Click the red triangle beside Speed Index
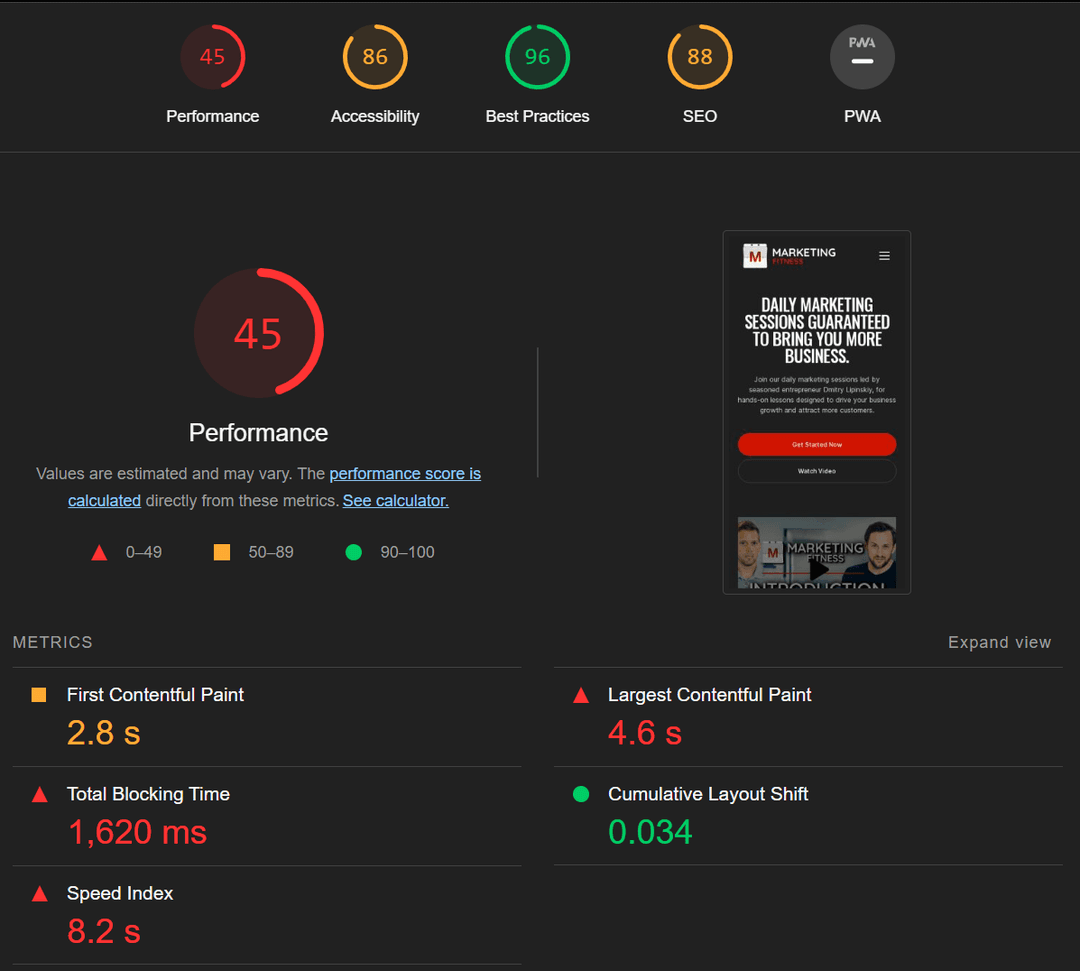This screenshot has height=971, width=1080. tap(40, 894)
